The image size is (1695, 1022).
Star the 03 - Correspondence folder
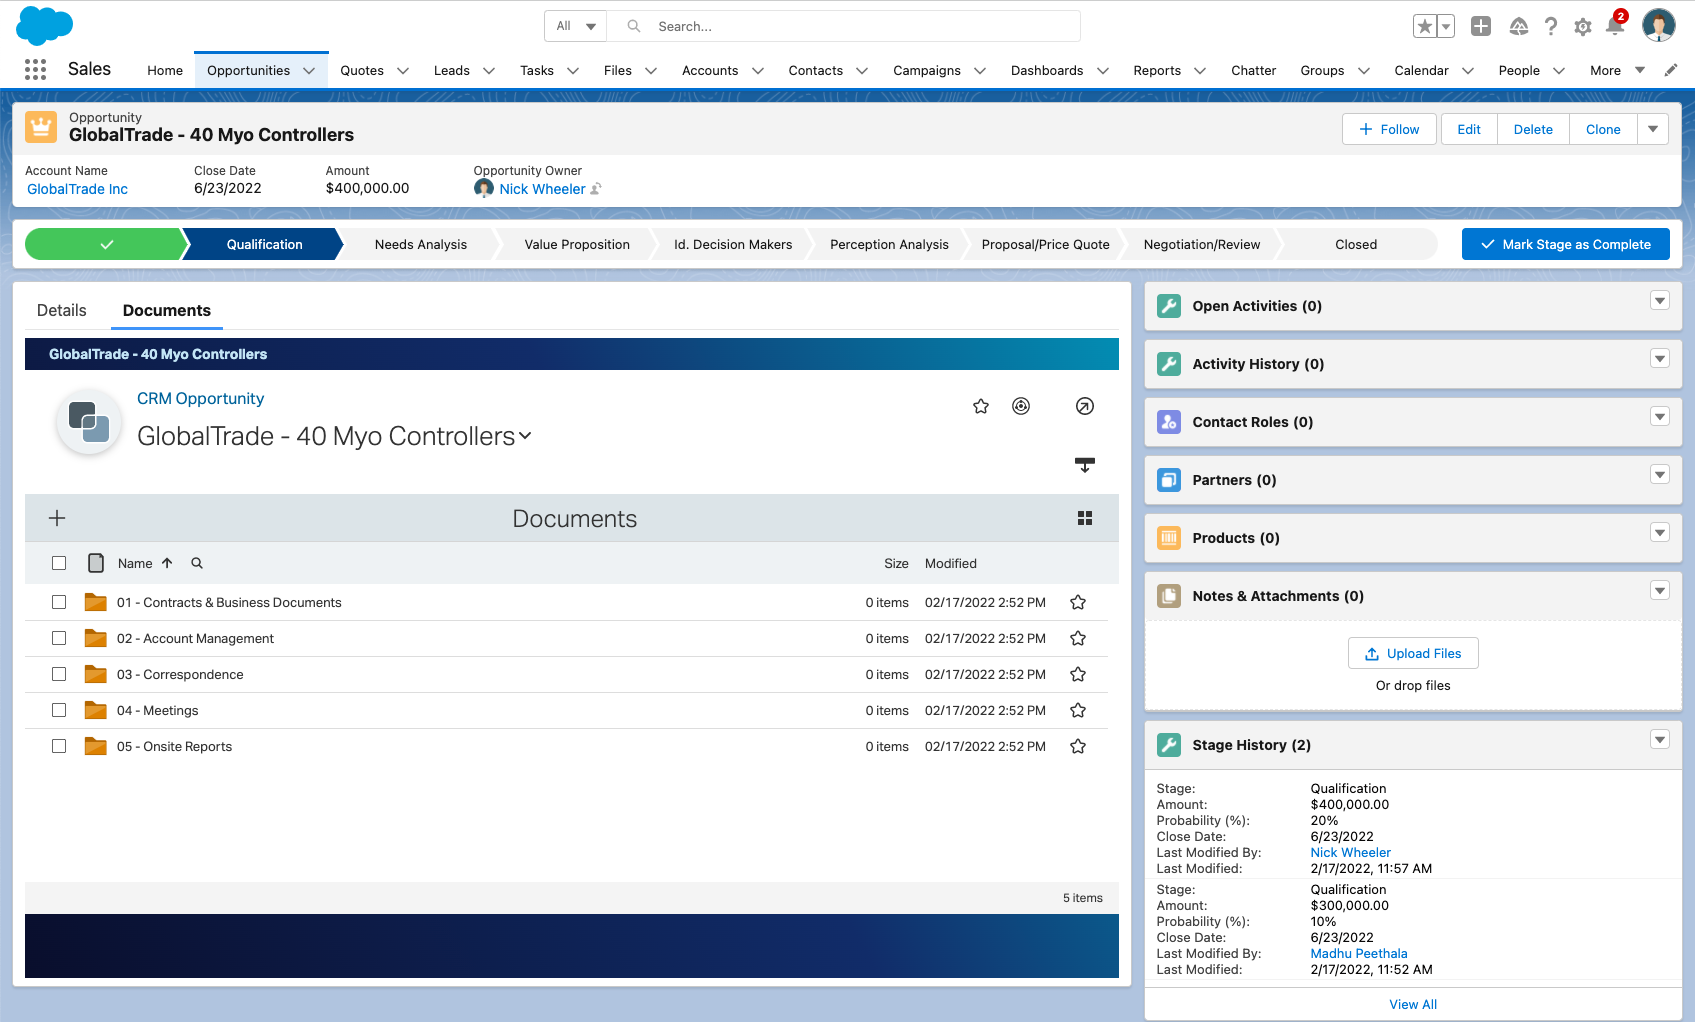point(1078,674)
